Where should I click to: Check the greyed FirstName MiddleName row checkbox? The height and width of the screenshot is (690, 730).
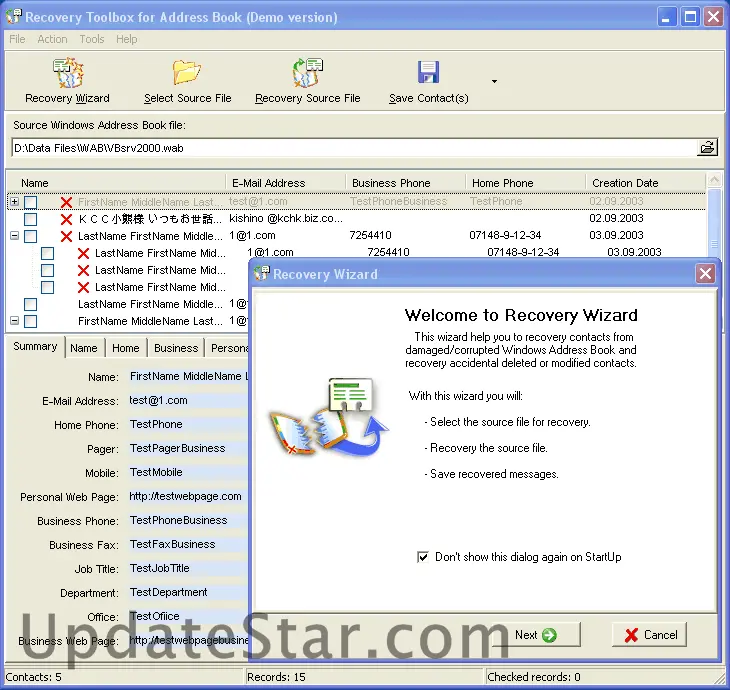click(x=31, y=202)
